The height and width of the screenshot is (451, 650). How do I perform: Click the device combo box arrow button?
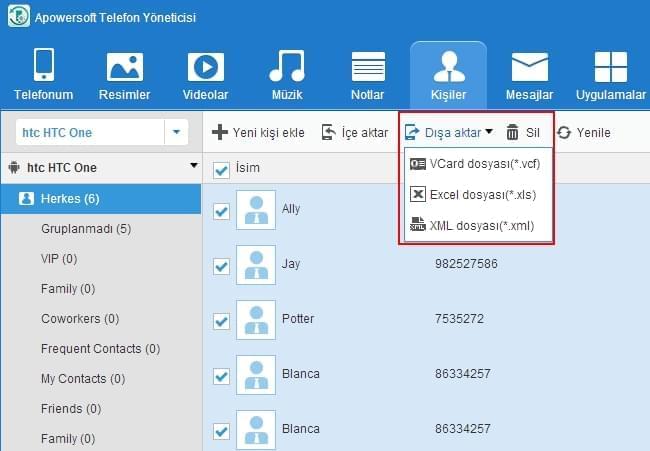(177, 133)
